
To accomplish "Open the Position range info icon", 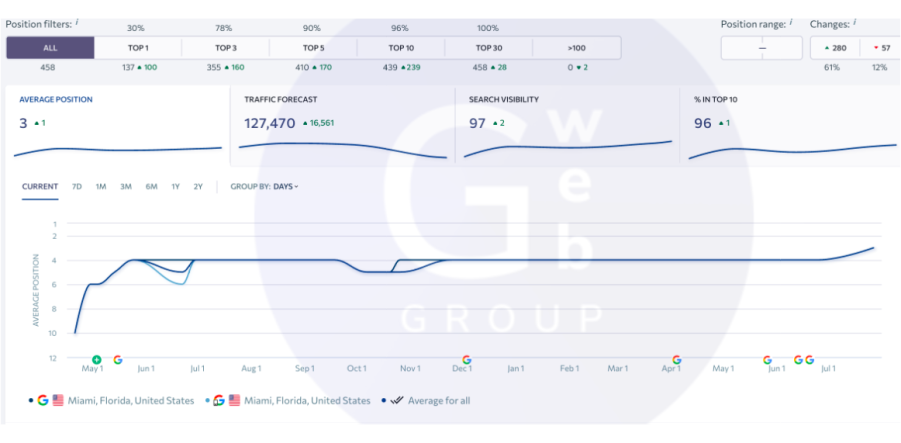I will [790, 21].
